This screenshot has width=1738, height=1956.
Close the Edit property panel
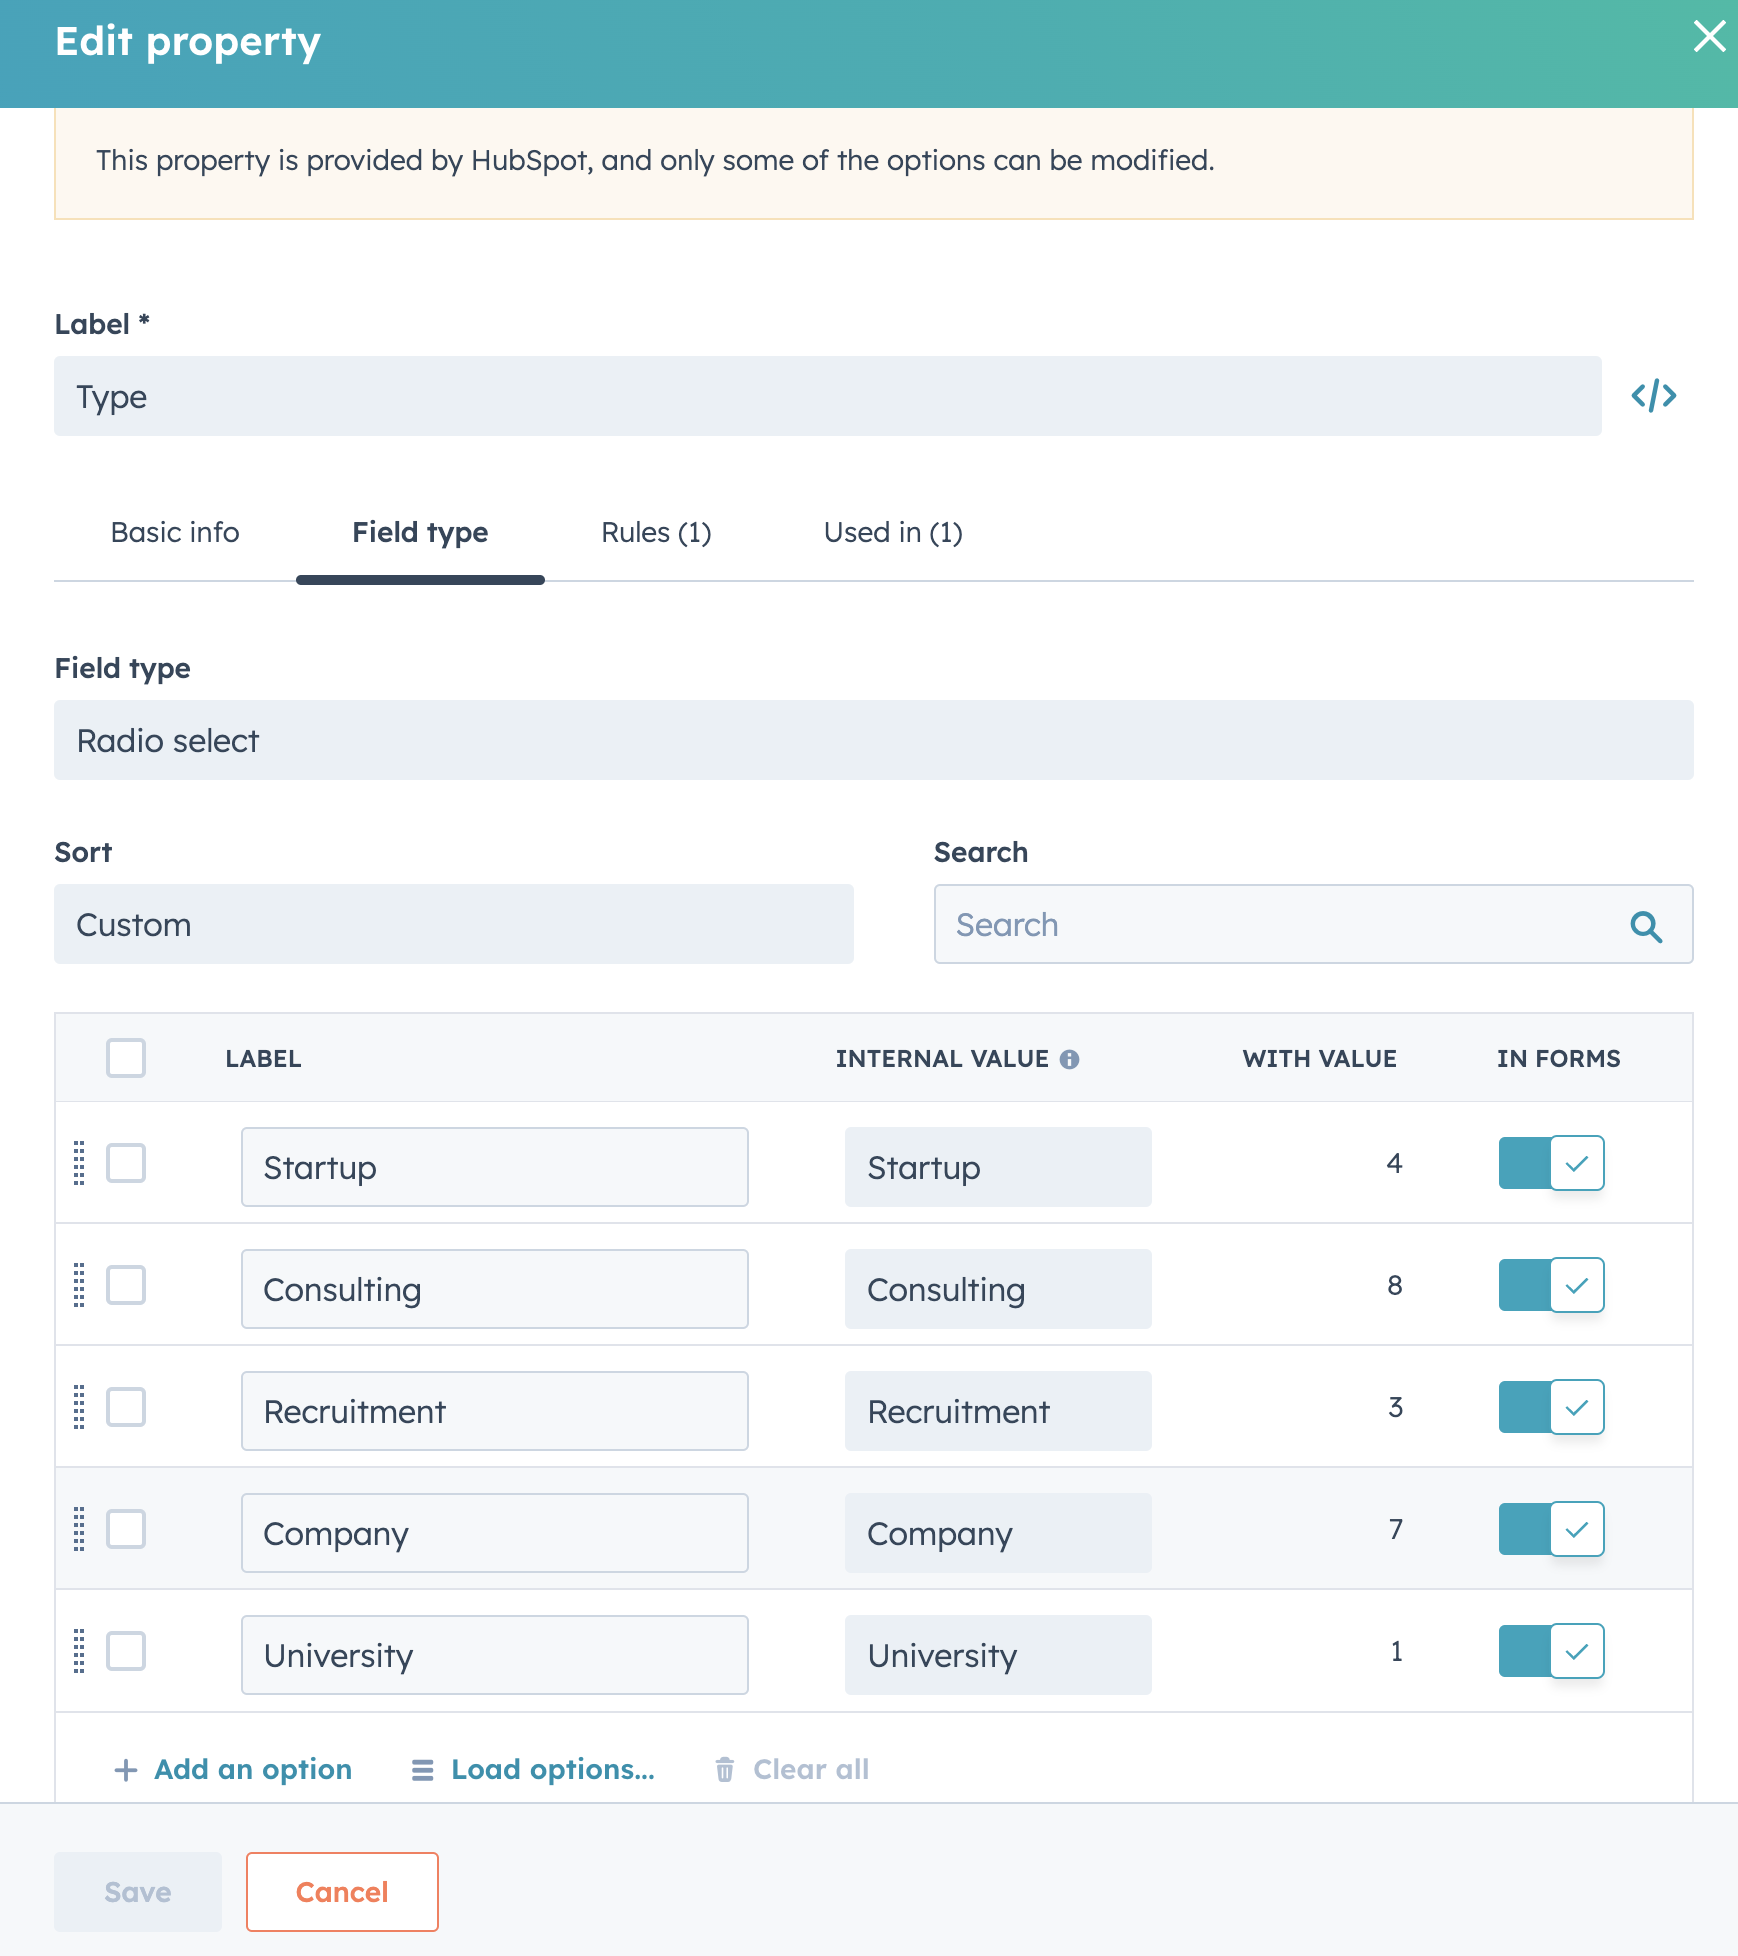tap(1709, 37)
